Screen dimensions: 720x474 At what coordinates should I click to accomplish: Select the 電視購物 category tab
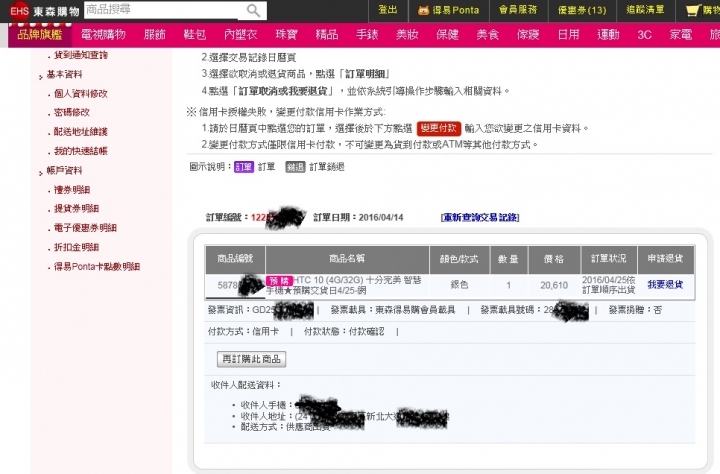[x=103, y=34]
